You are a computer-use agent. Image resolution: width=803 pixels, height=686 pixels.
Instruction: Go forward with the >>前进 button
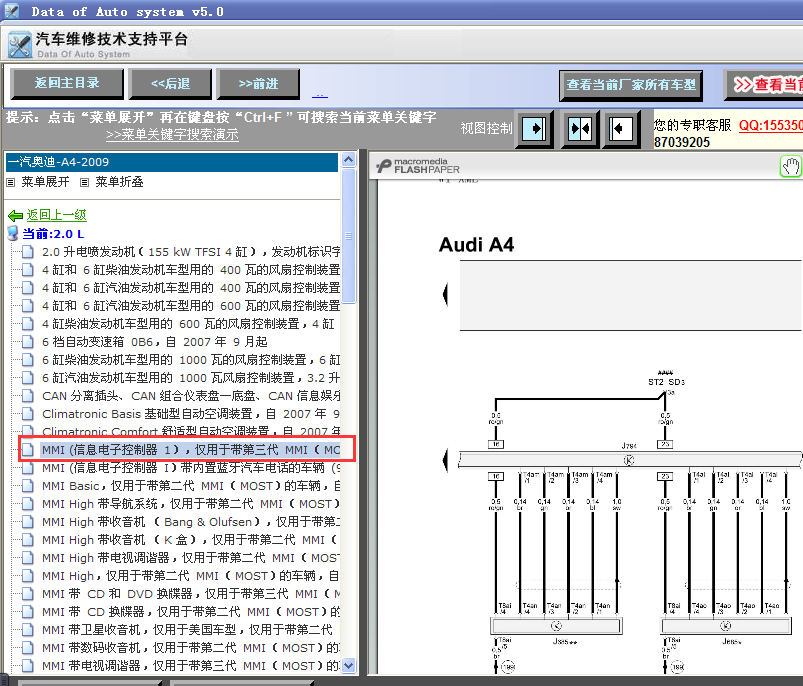(258, 83)
